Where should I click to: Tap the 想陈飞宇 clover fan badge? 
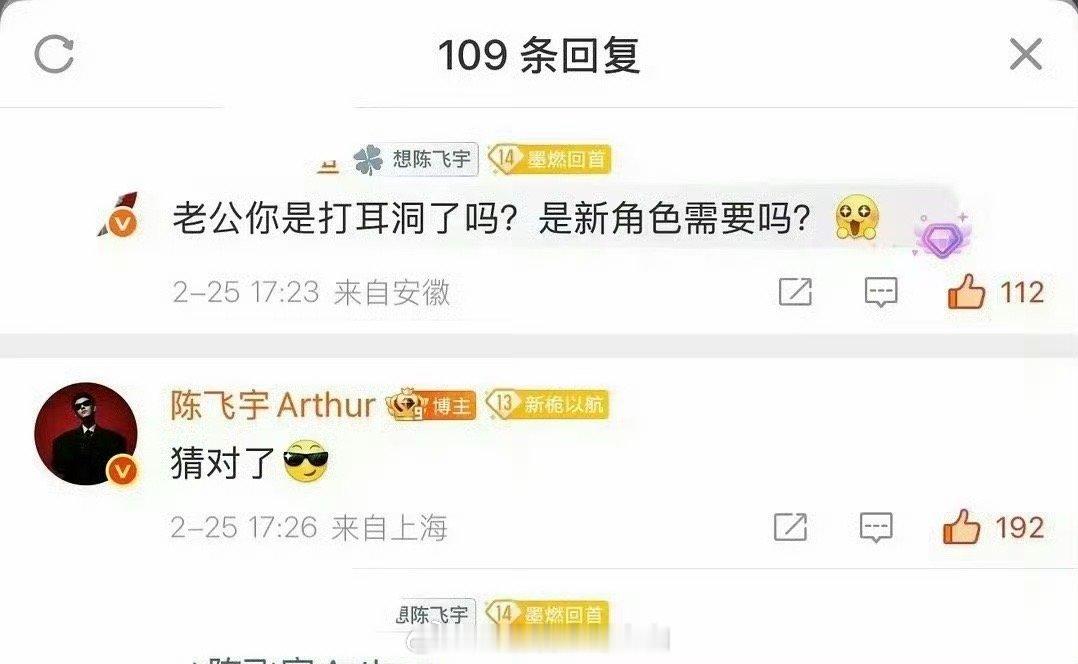tap(415, 159)
